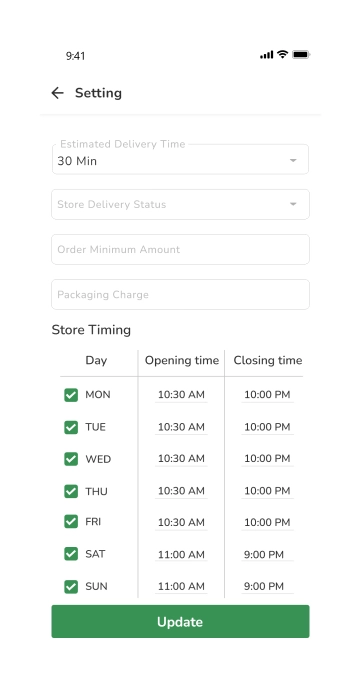Uncheck the FRI checkbox
This screenshot has height=685, width=361.
click(71, 522)
